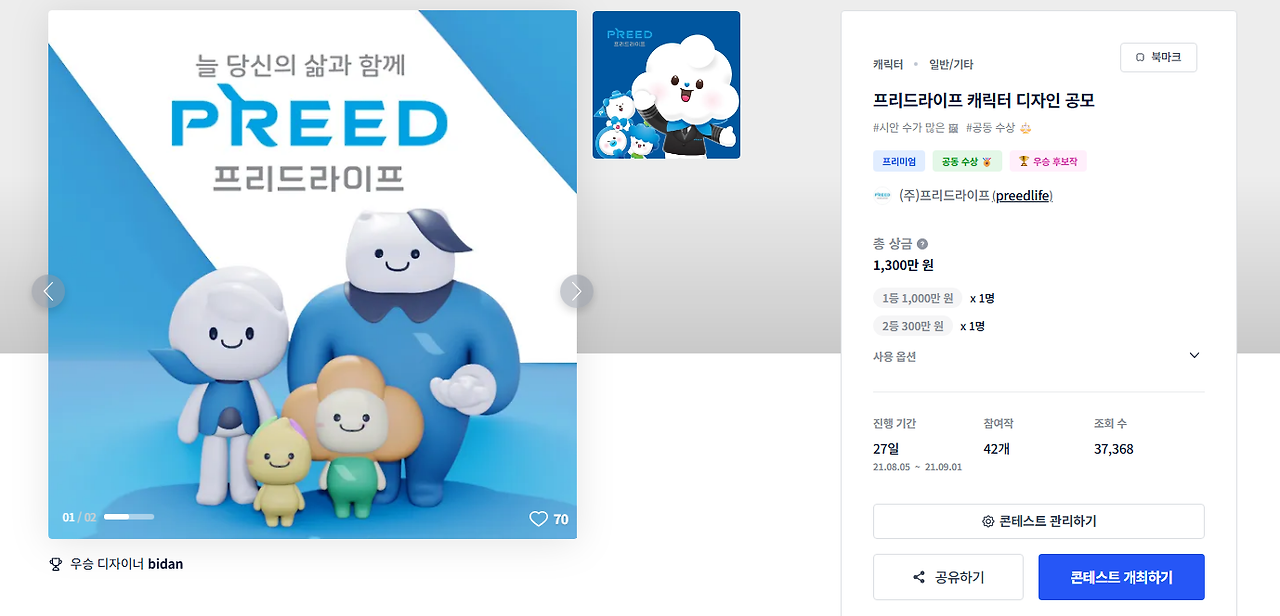Expand the 사용 옵션 chevron
1280x616 pixels.
tap(1194, 356)
